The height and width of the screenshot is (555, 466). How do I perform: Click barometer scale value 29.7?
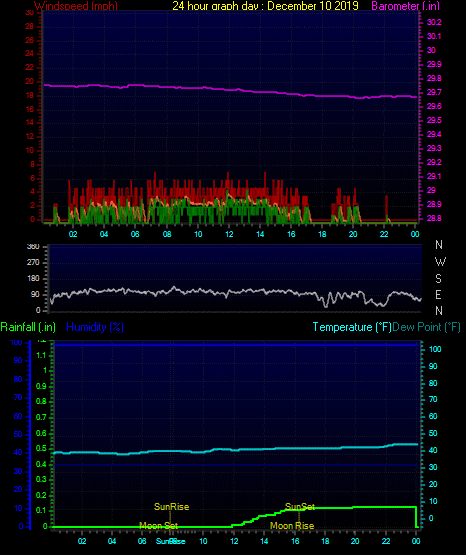434,92
